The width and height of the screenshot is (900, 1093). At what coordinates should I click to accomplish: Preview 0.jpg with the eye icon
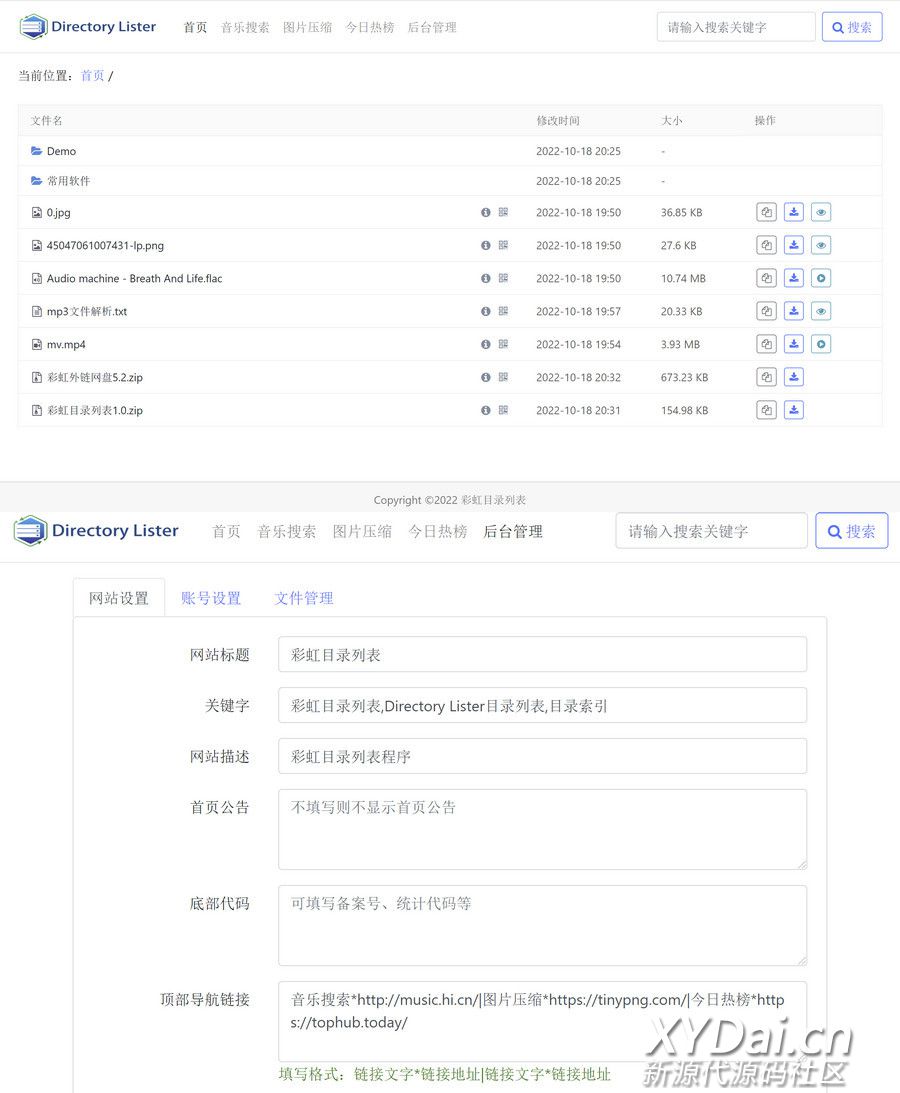click(x=821, y=212)
